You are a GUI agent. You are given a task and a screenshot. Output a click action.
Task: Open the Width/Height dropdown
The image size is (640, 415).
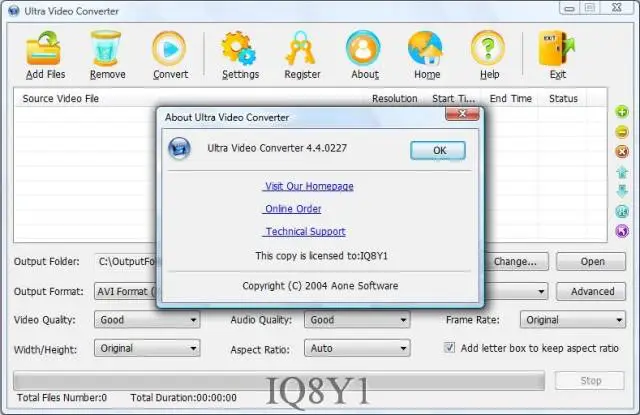point(147,348)
